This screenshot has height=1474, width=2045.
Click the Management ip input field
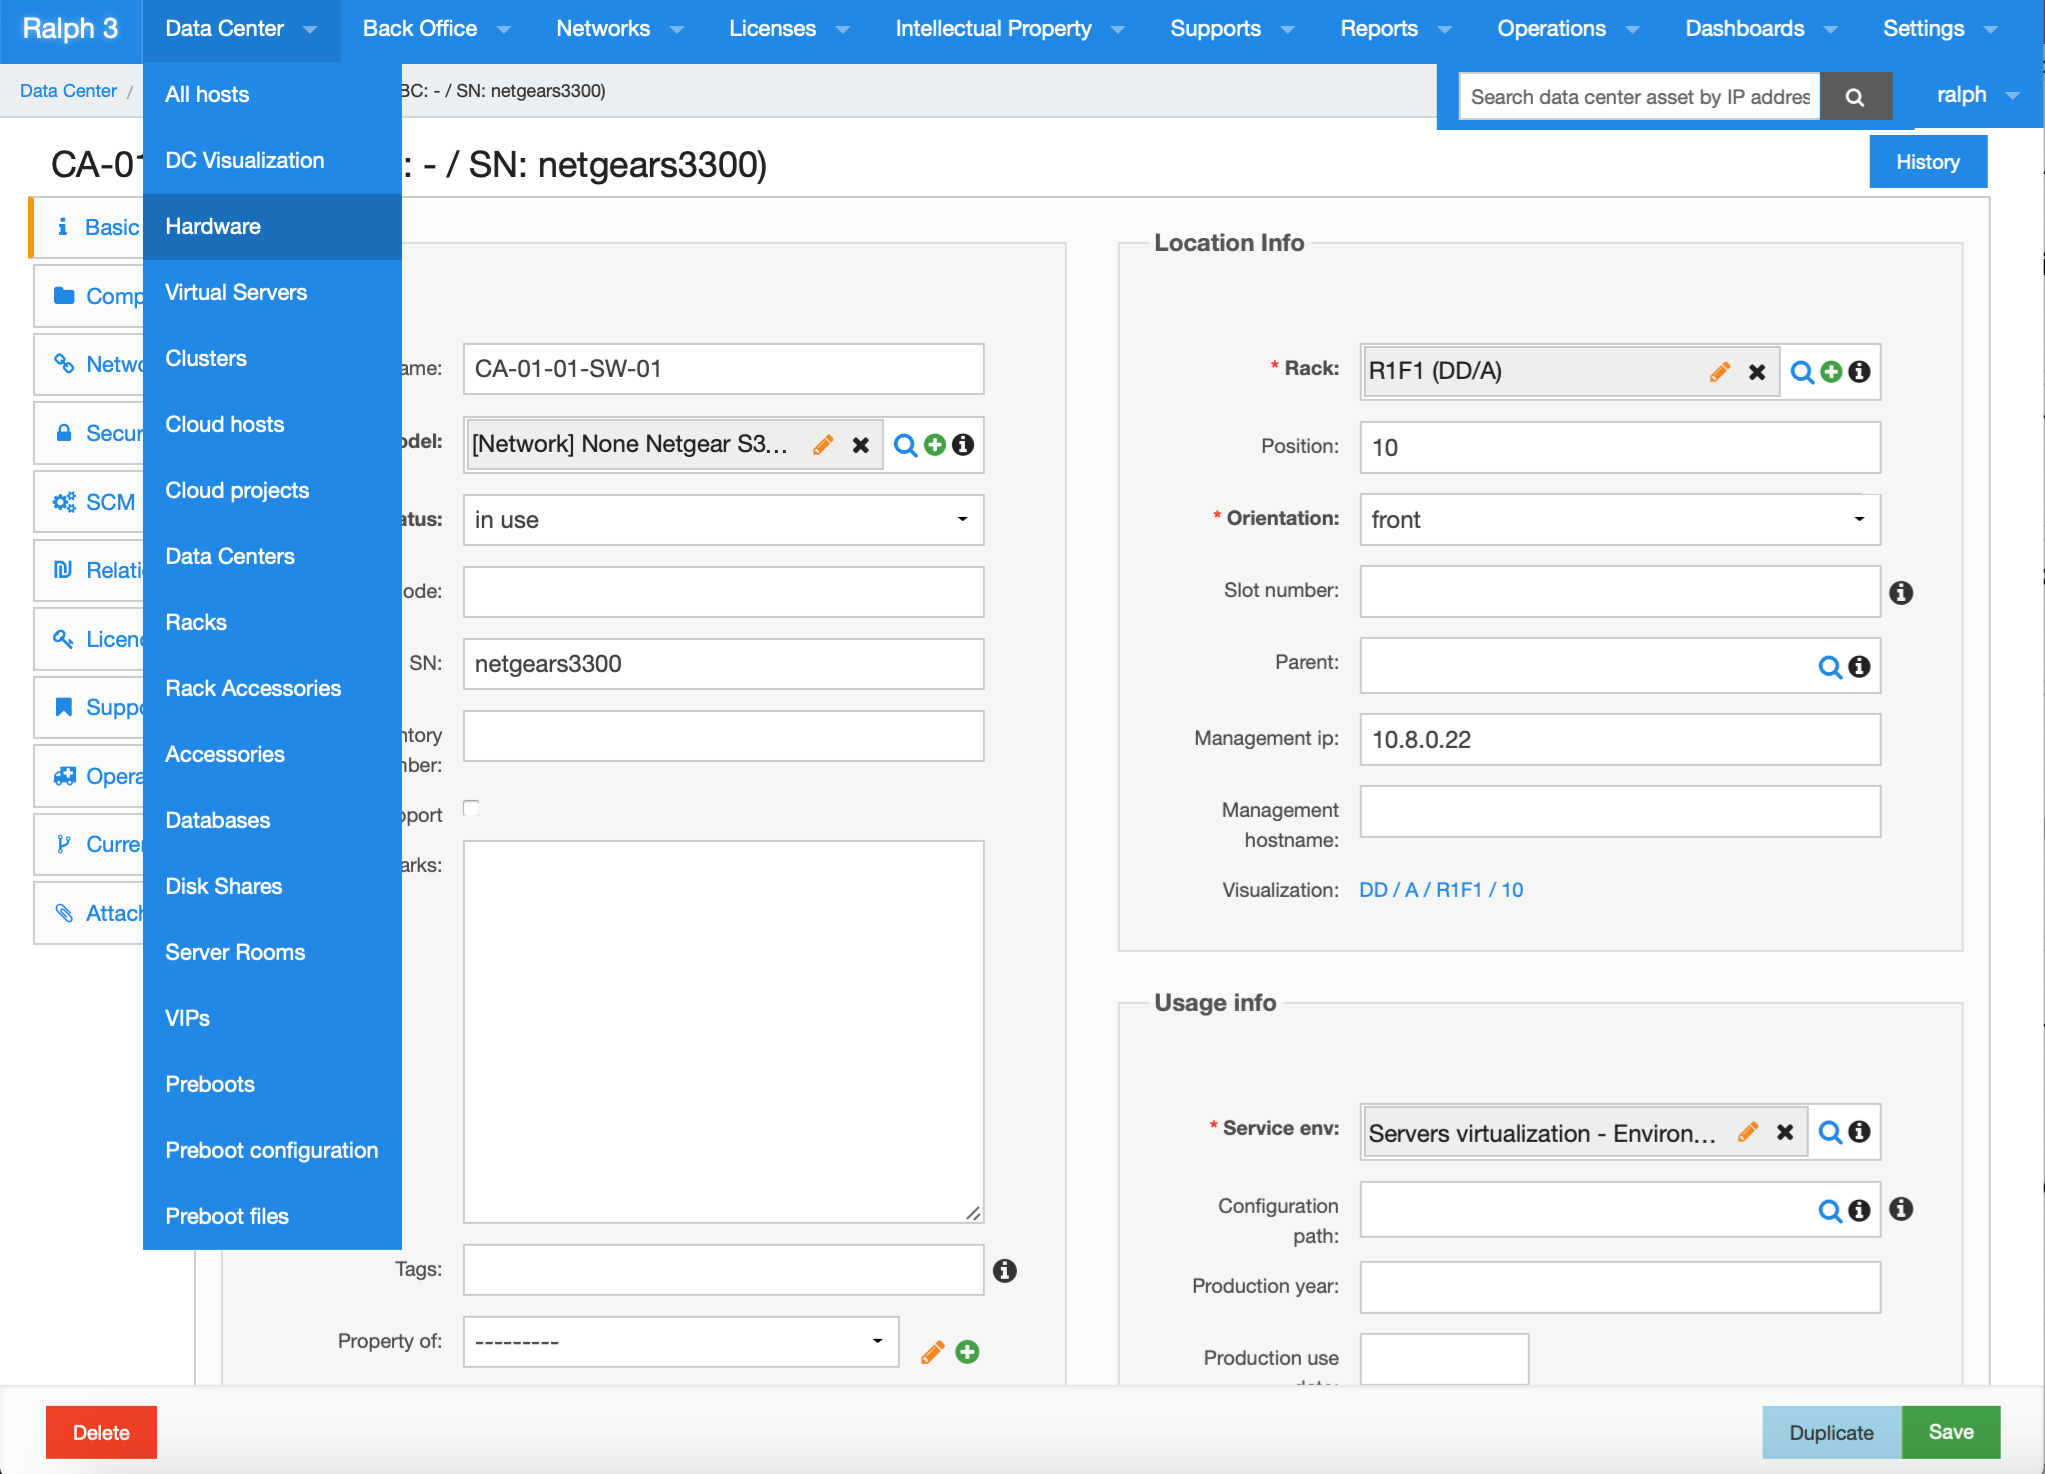pos(1619,740)
